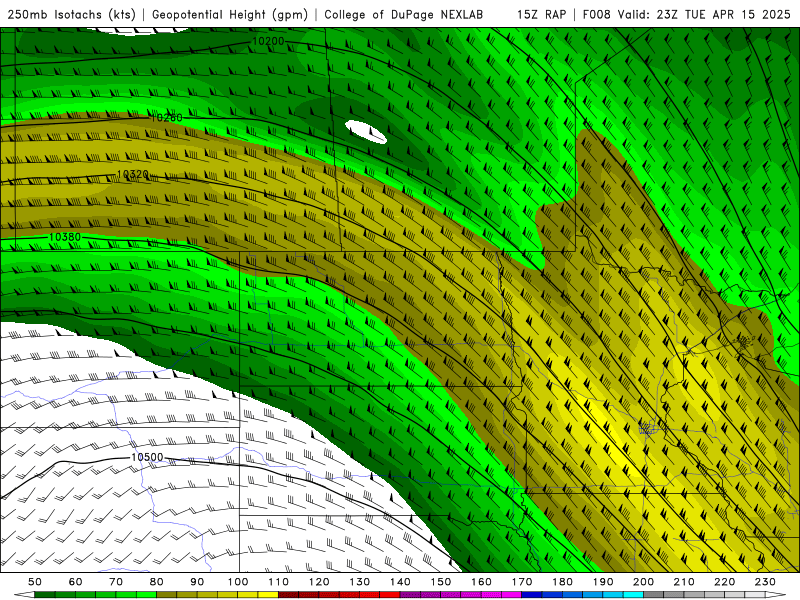
Task: Click the legend value 160
Action: pyautogui.click(x=482, y=582)
